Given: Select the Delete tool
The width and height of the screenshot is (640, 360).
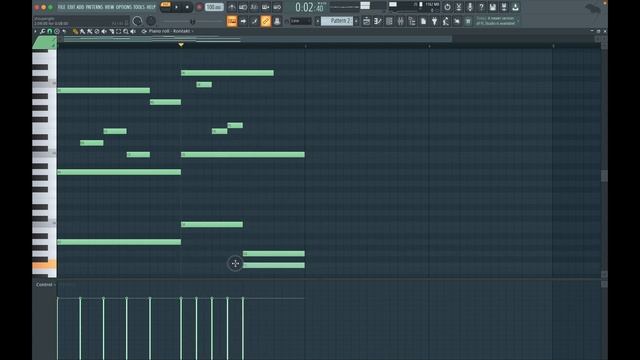Looking at the screenshot, I should pyautogui.click(x=97, y=31).
